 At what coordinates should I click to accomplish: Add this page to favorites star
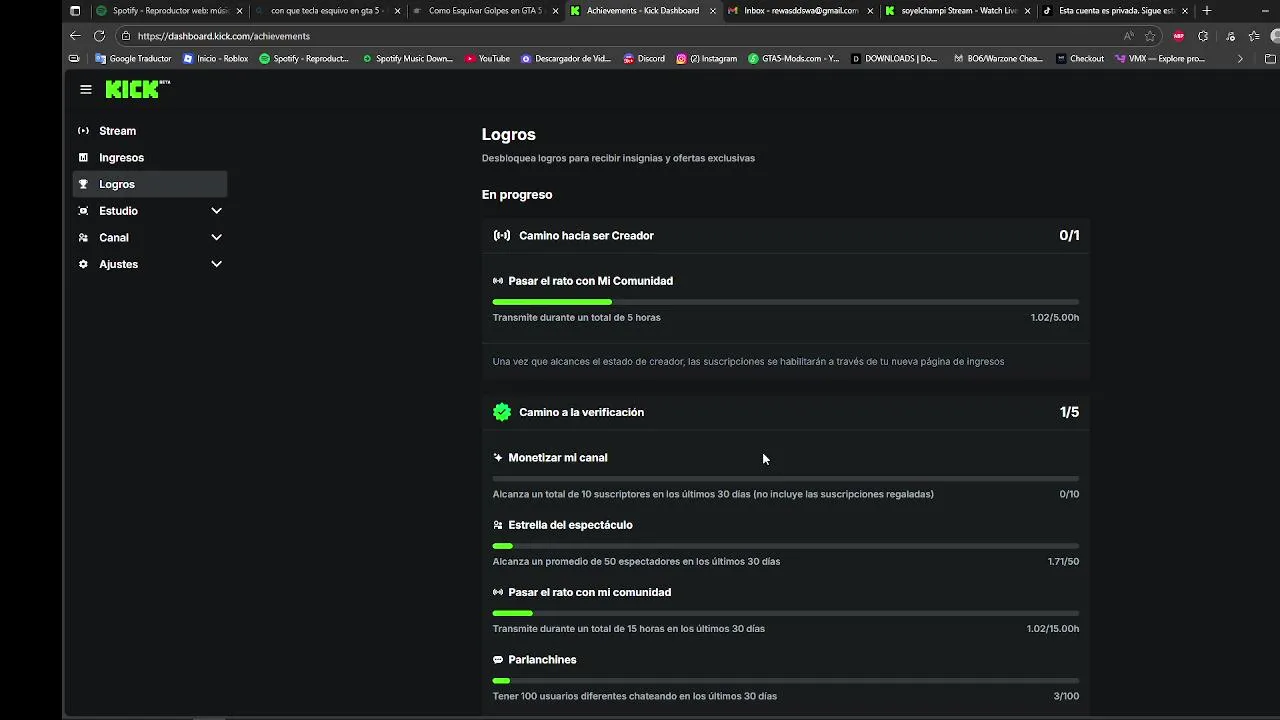click(x=1150, y=36)
